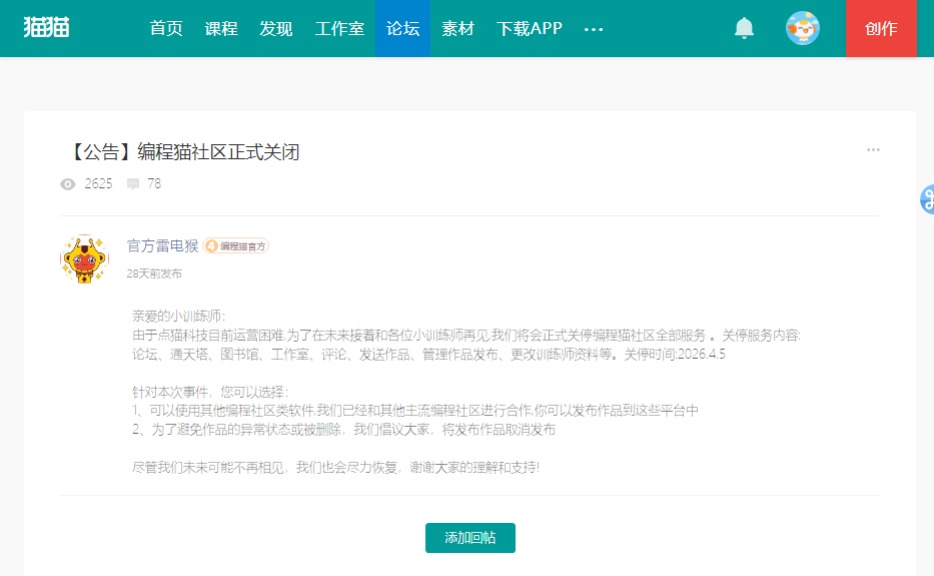Click the closing line 尽管我们未来可能不再相见
This screenshot has width=934, height=576.
[335, 468]
